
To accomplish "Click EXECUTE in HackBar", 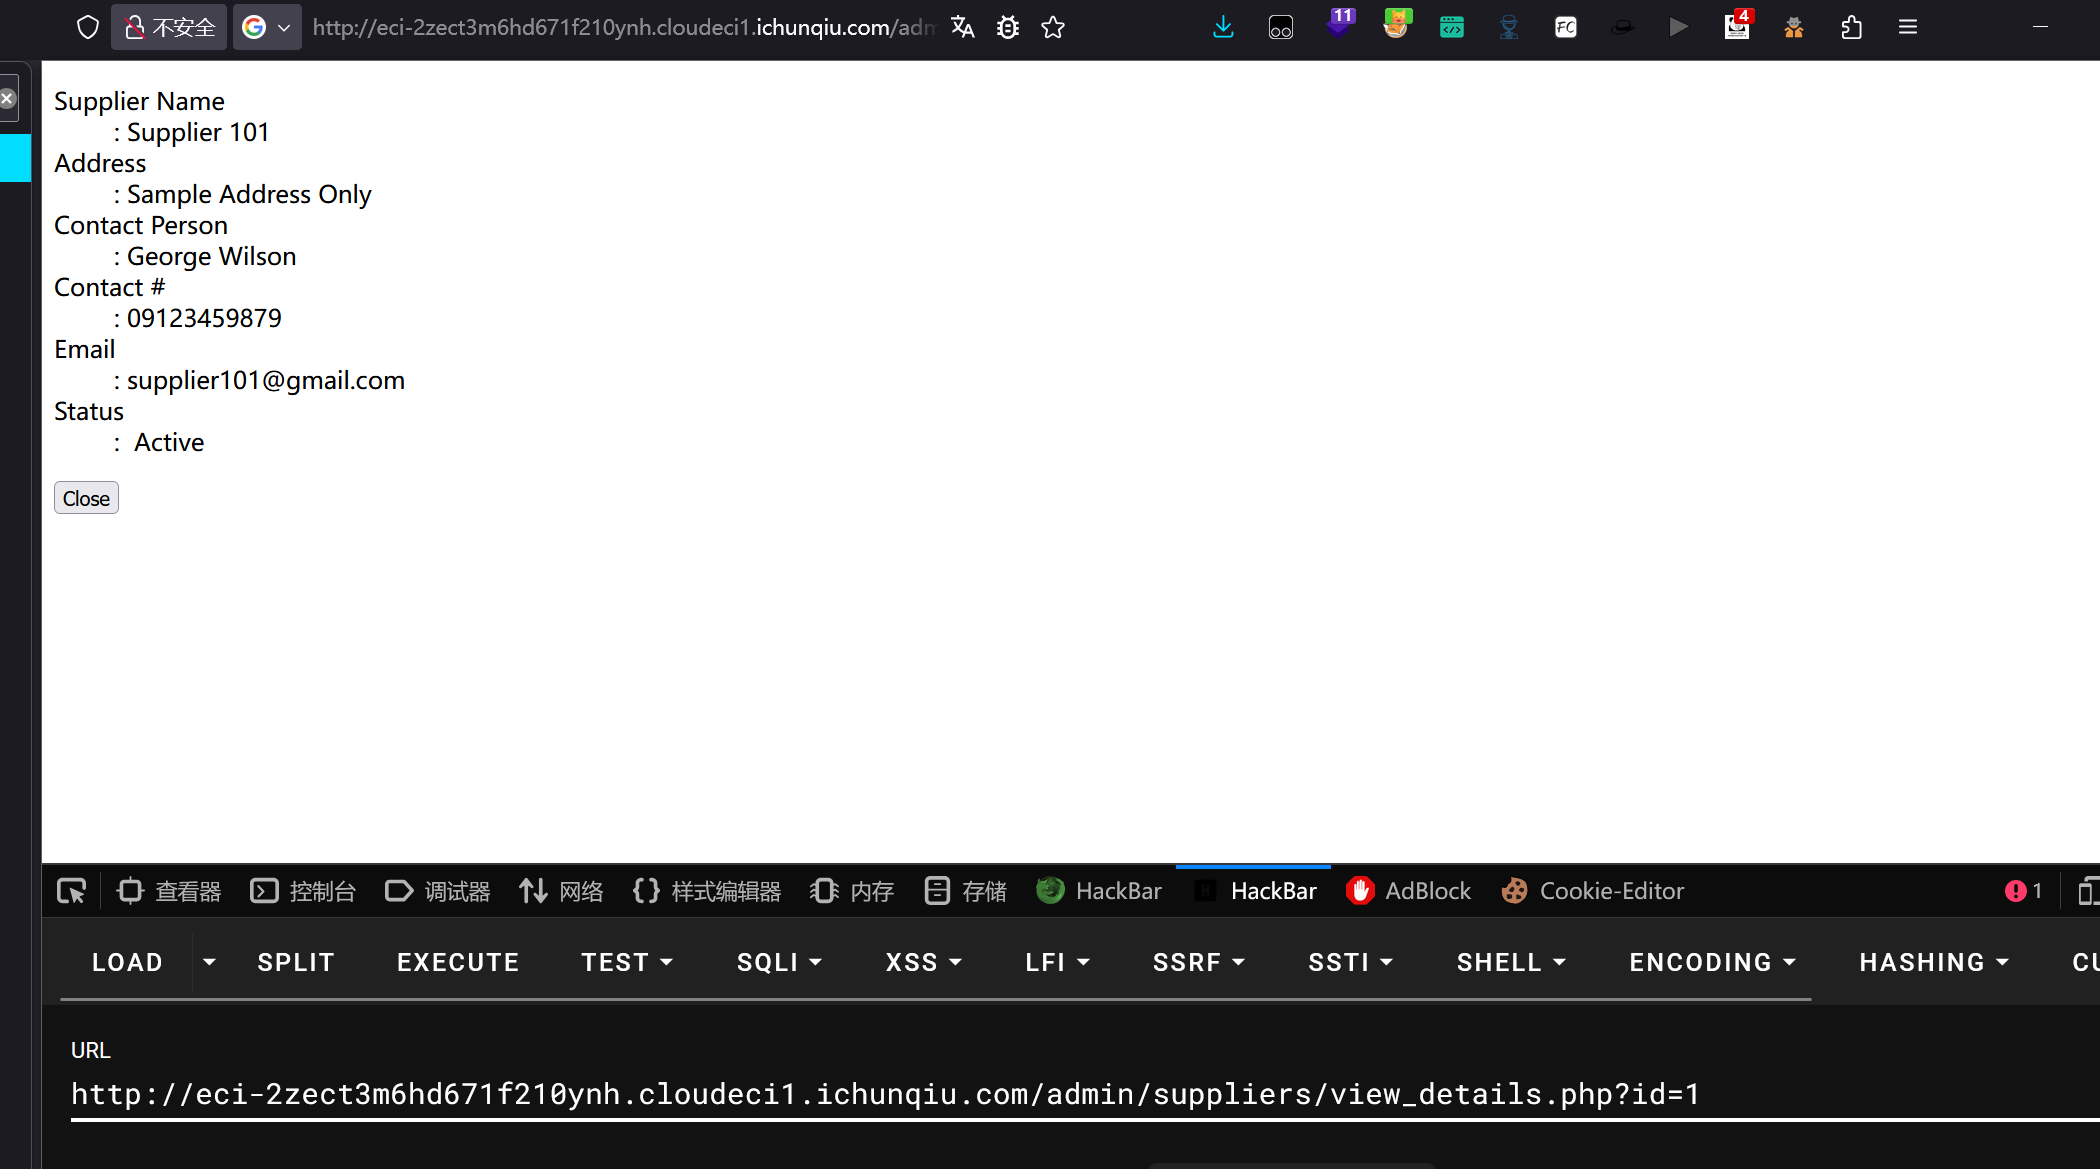I will tap(458, 962).
